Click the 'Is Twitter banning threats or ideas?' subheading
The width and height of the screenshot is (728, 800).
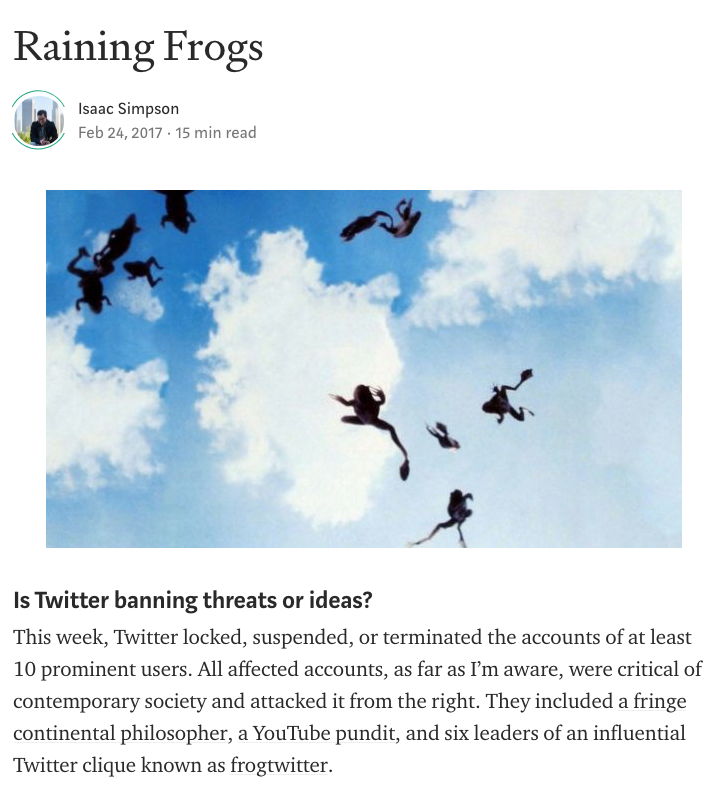point(192,601)
